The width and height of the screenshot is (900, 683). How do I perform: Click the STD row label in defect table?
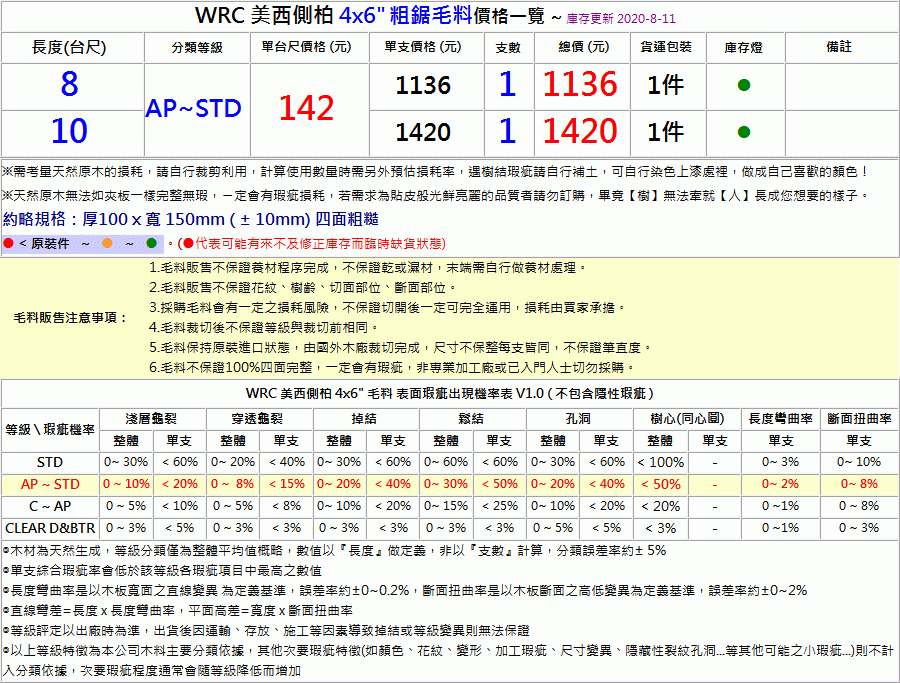pyautogui.click(x=50, y=463)
